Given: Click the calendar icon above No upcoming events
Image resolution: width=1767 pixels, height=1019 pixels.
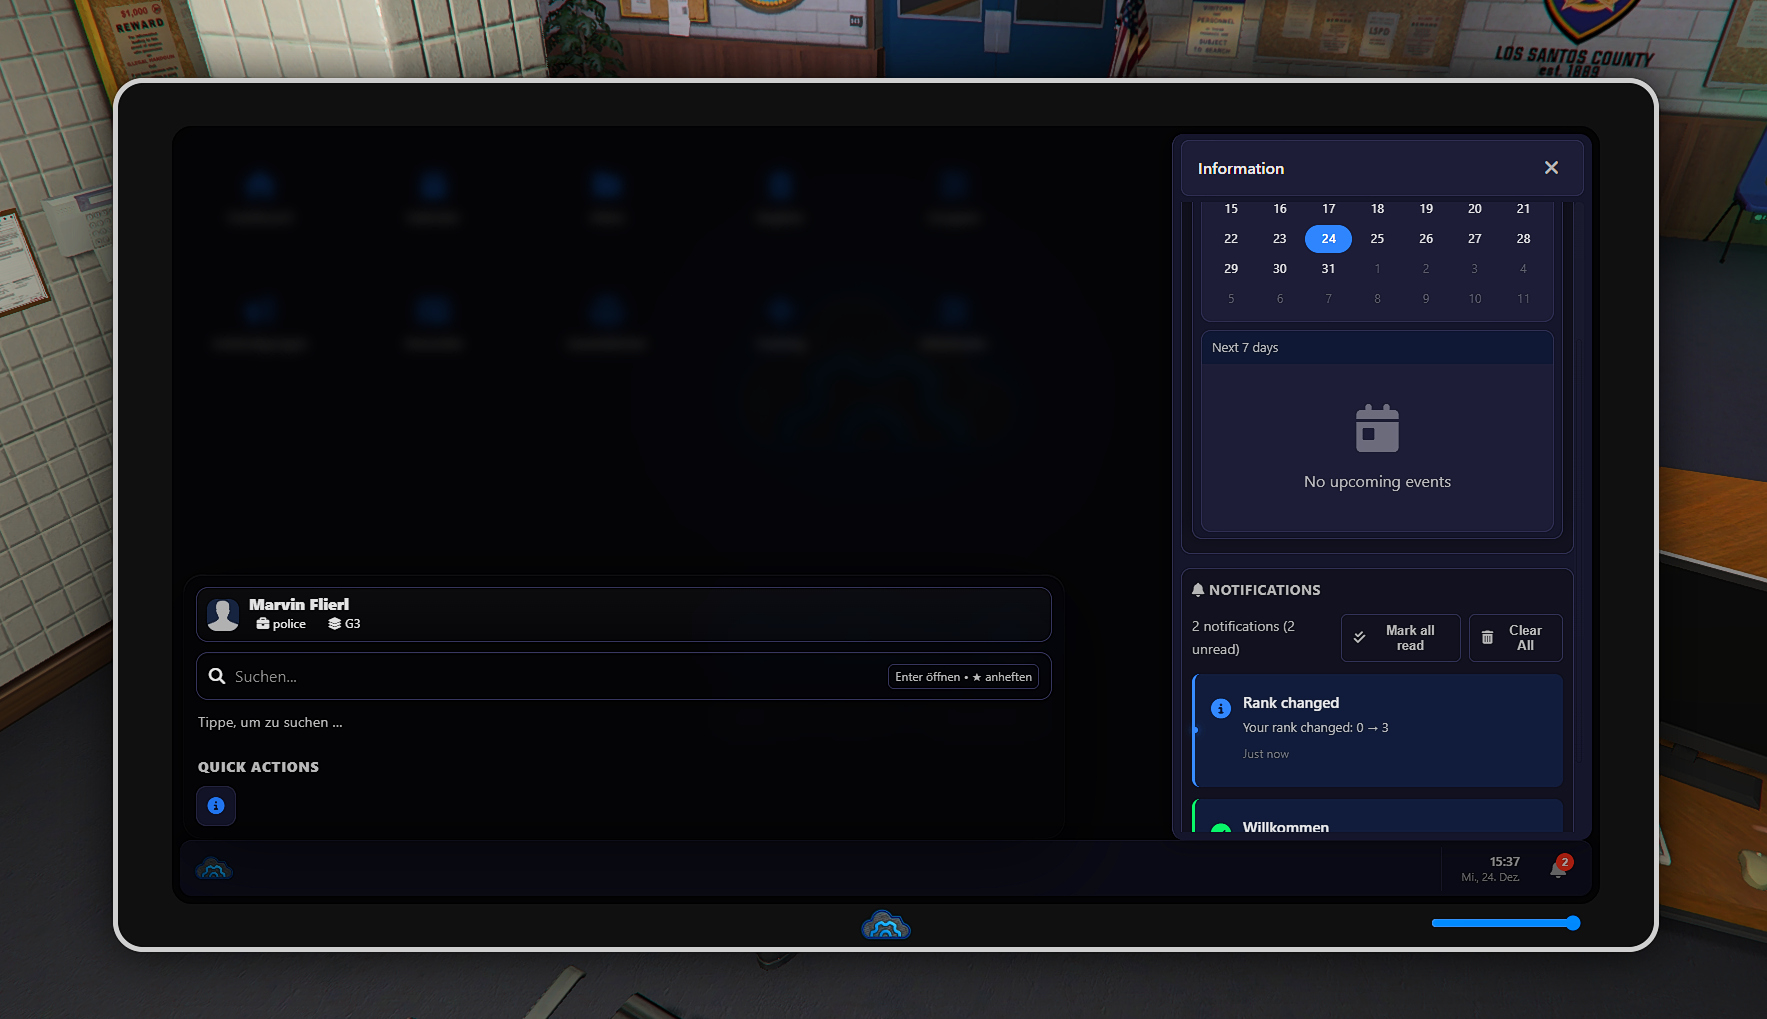Looking at the screenshot, I should [1377, 429].
